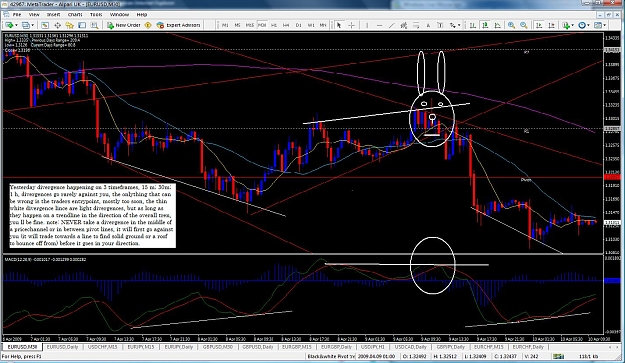625x363 pixels.
Task: Switch chart to D1 timeframe
Action: pyautogui.click(x=299, y=25)
